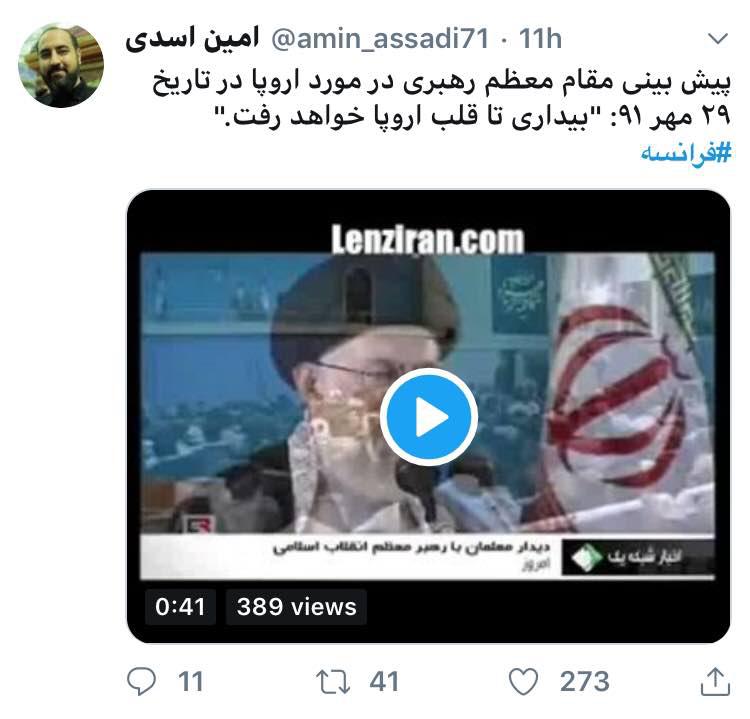Viewport: 750px width, 719px height.
Task: Click the #فرانسه hashtag
Action: [x=686, y=154]
